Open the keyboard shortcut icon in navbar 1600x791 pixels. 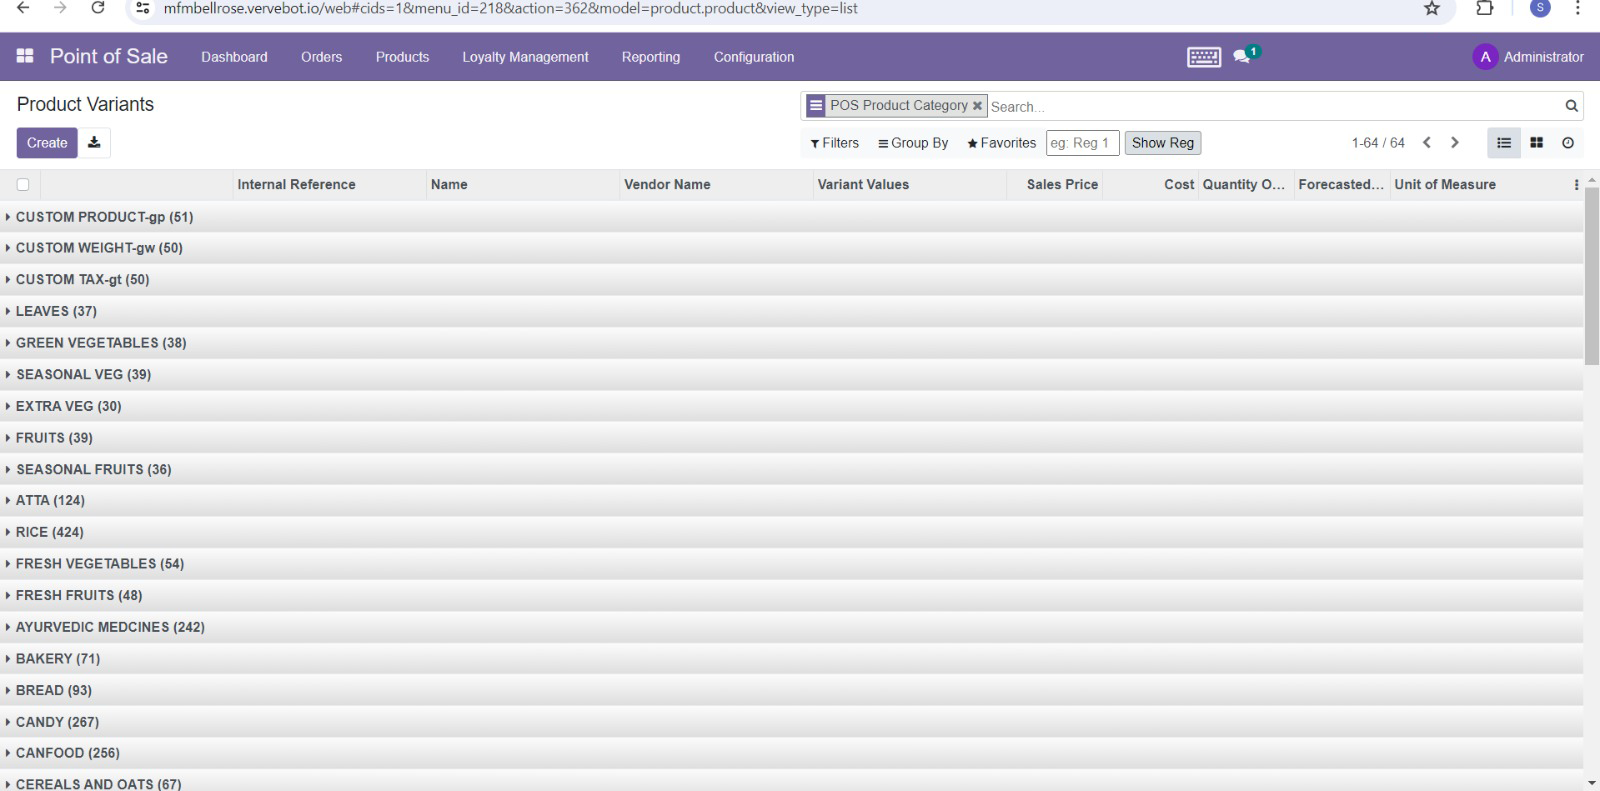point(1203,57)
